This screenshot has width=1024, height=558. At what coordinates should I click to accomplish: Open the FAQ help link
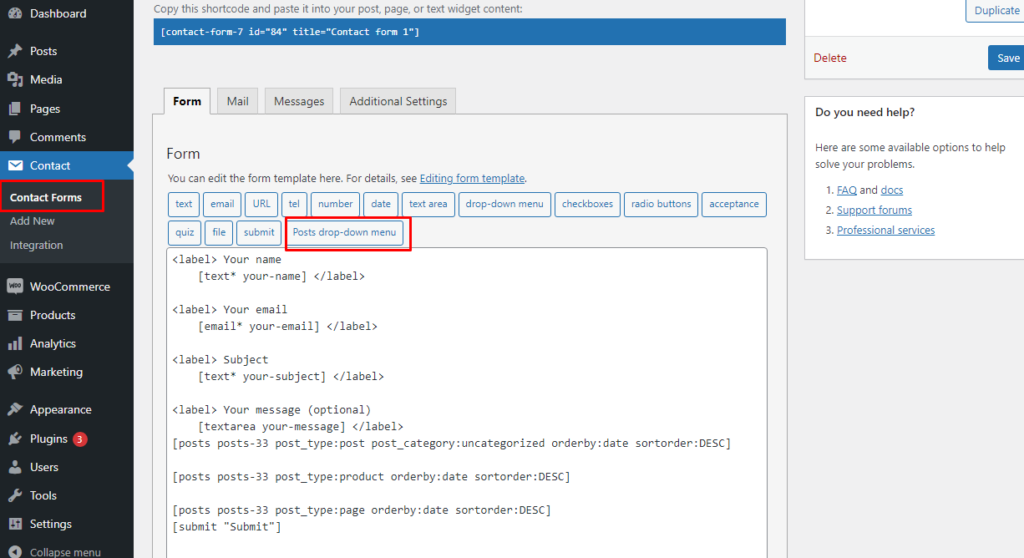tap(846, 190)
